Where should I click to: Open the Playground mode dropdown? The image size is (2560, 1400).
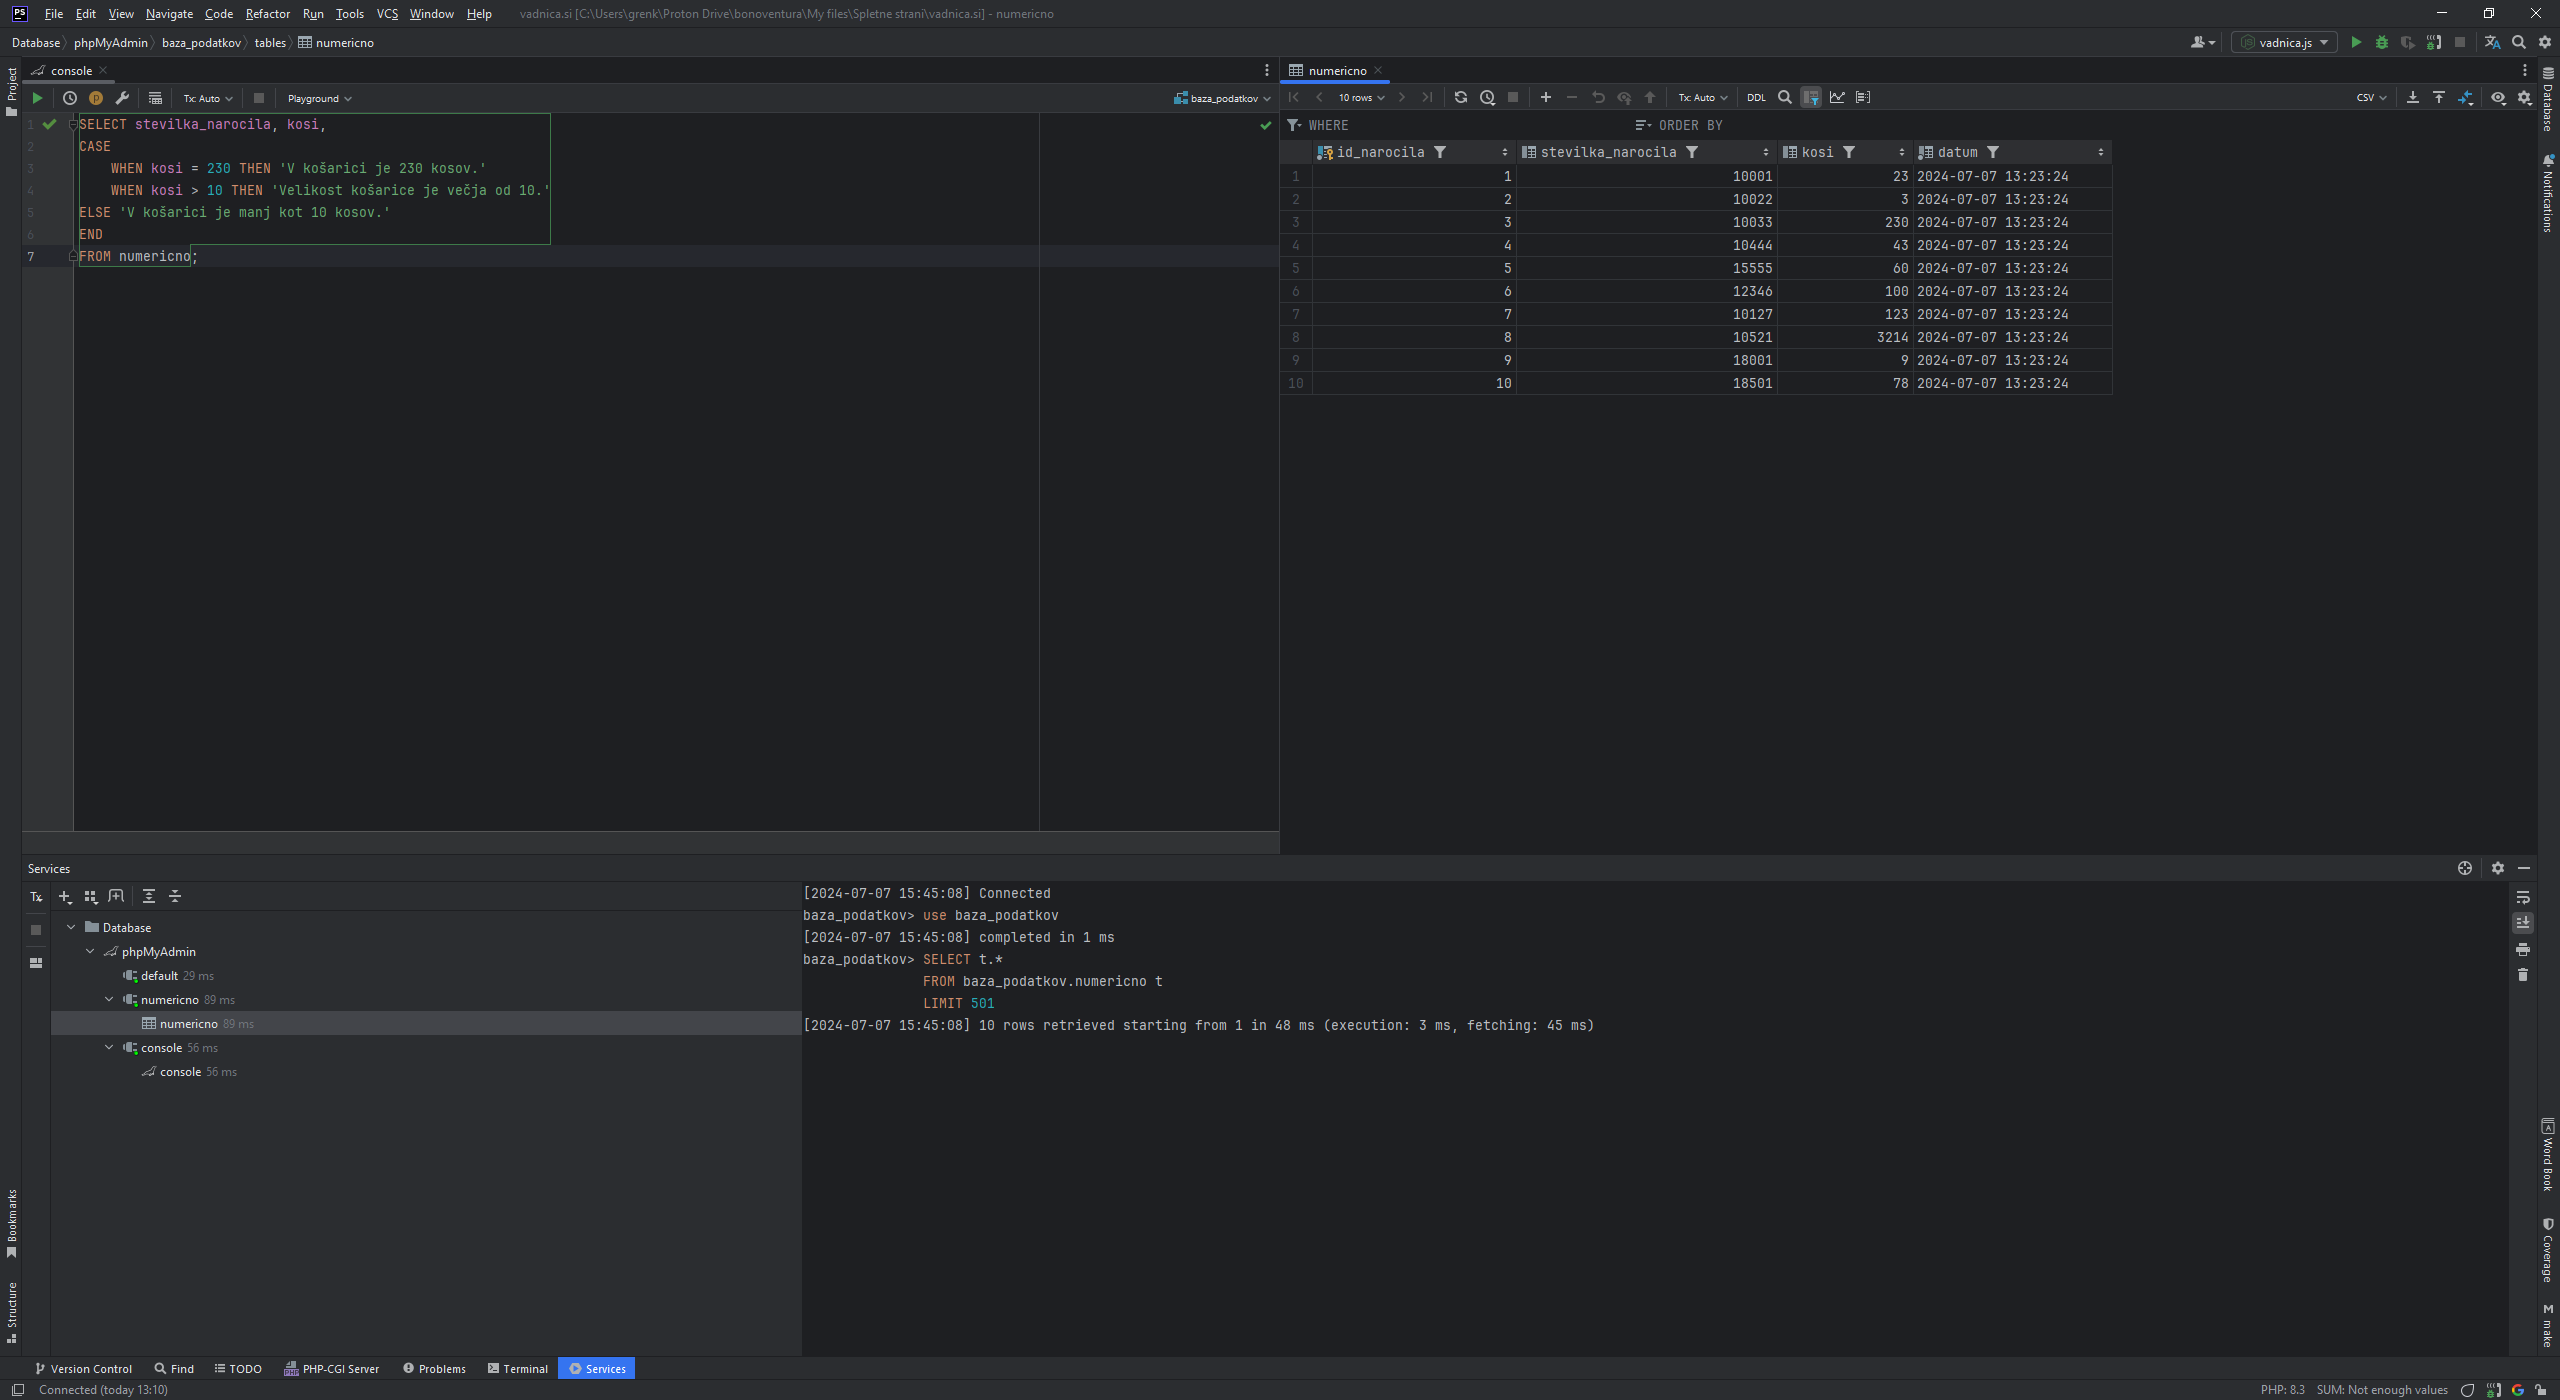click(319, 98)
